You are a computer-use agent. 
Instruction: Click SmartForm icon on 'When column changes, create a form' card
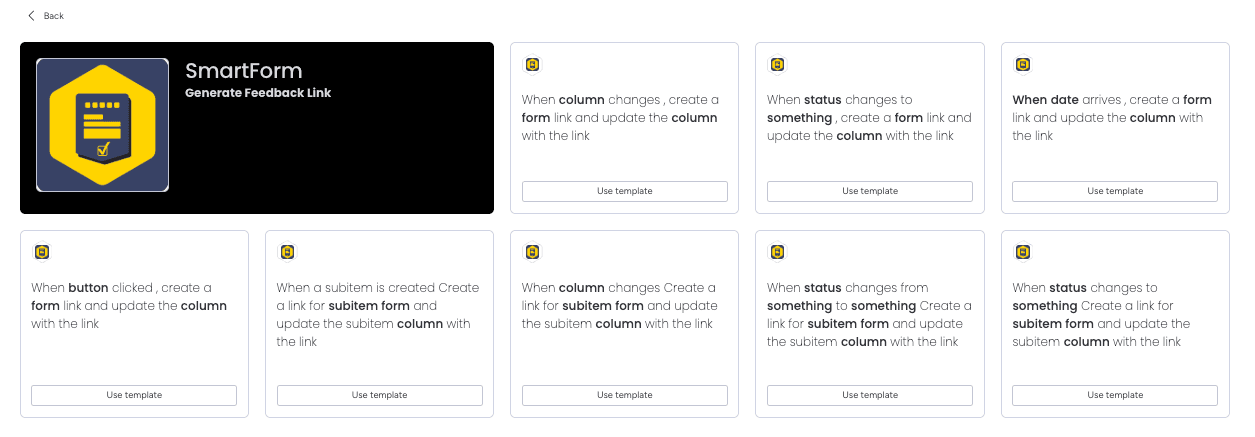tap(533, 64)
